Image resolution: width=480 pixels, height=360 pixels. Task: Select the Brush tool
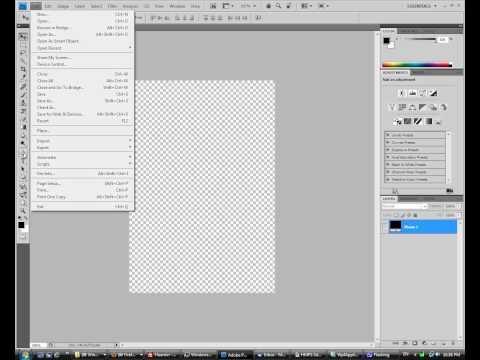pyautogui.click(x=23, y=94)
